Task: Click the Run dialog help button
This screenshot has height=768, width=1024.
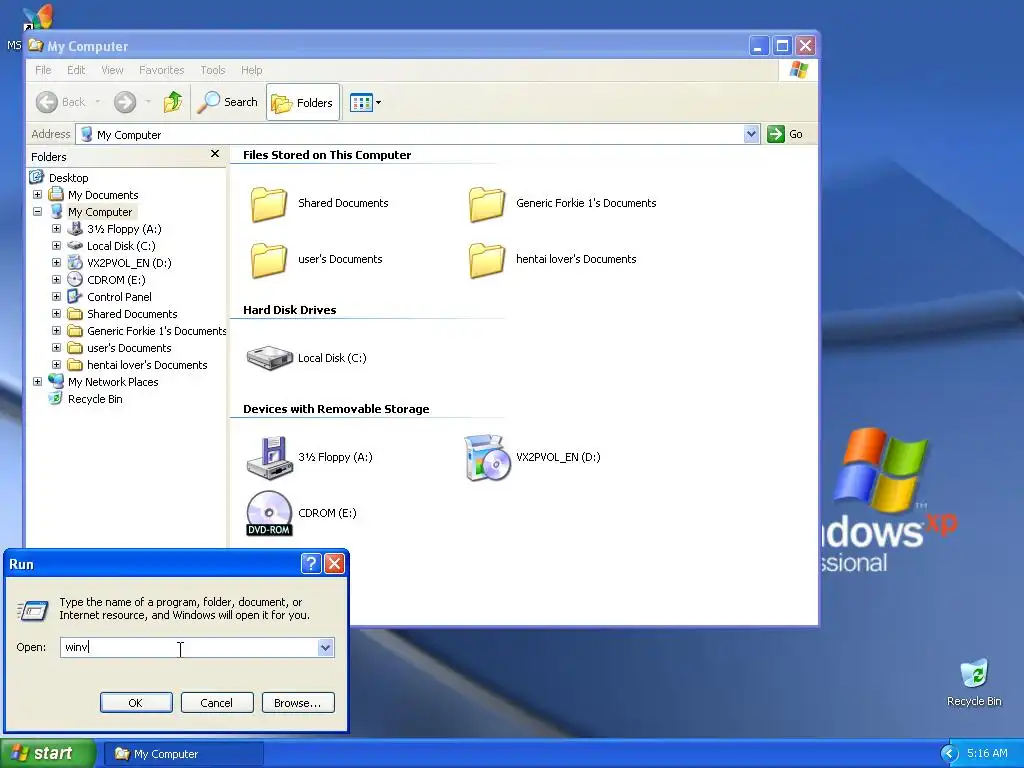Action: point(311,563)
